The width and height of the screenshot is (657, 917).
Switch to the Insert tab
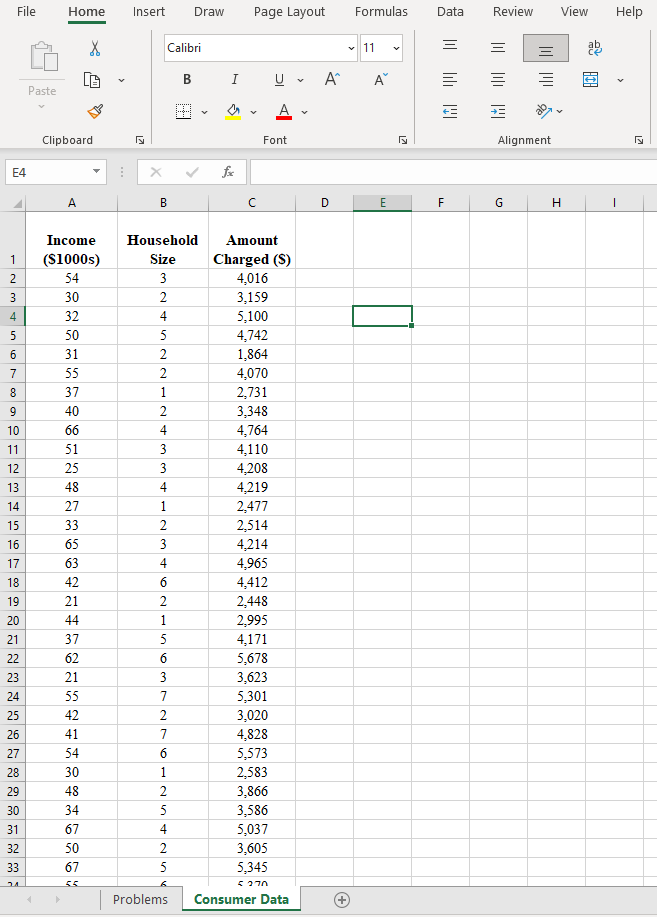[149, 12]
